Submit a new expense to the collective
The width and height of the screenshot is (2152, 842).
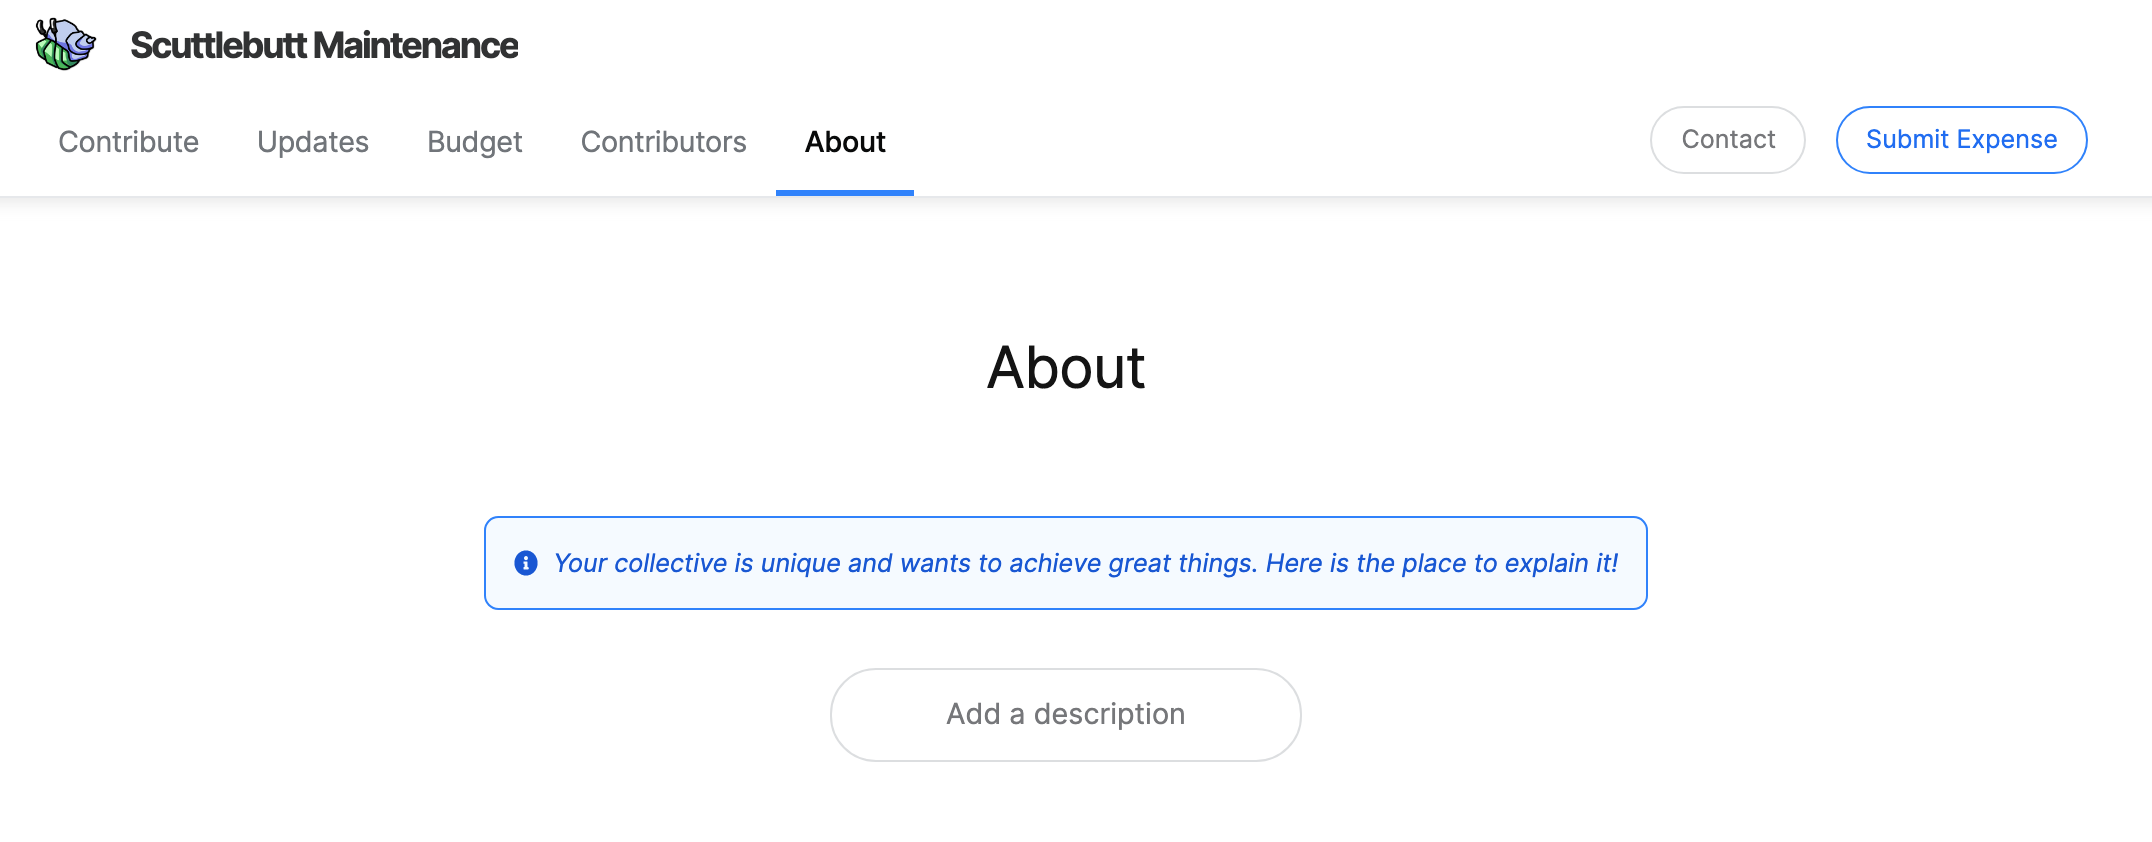pos(1961,140)
